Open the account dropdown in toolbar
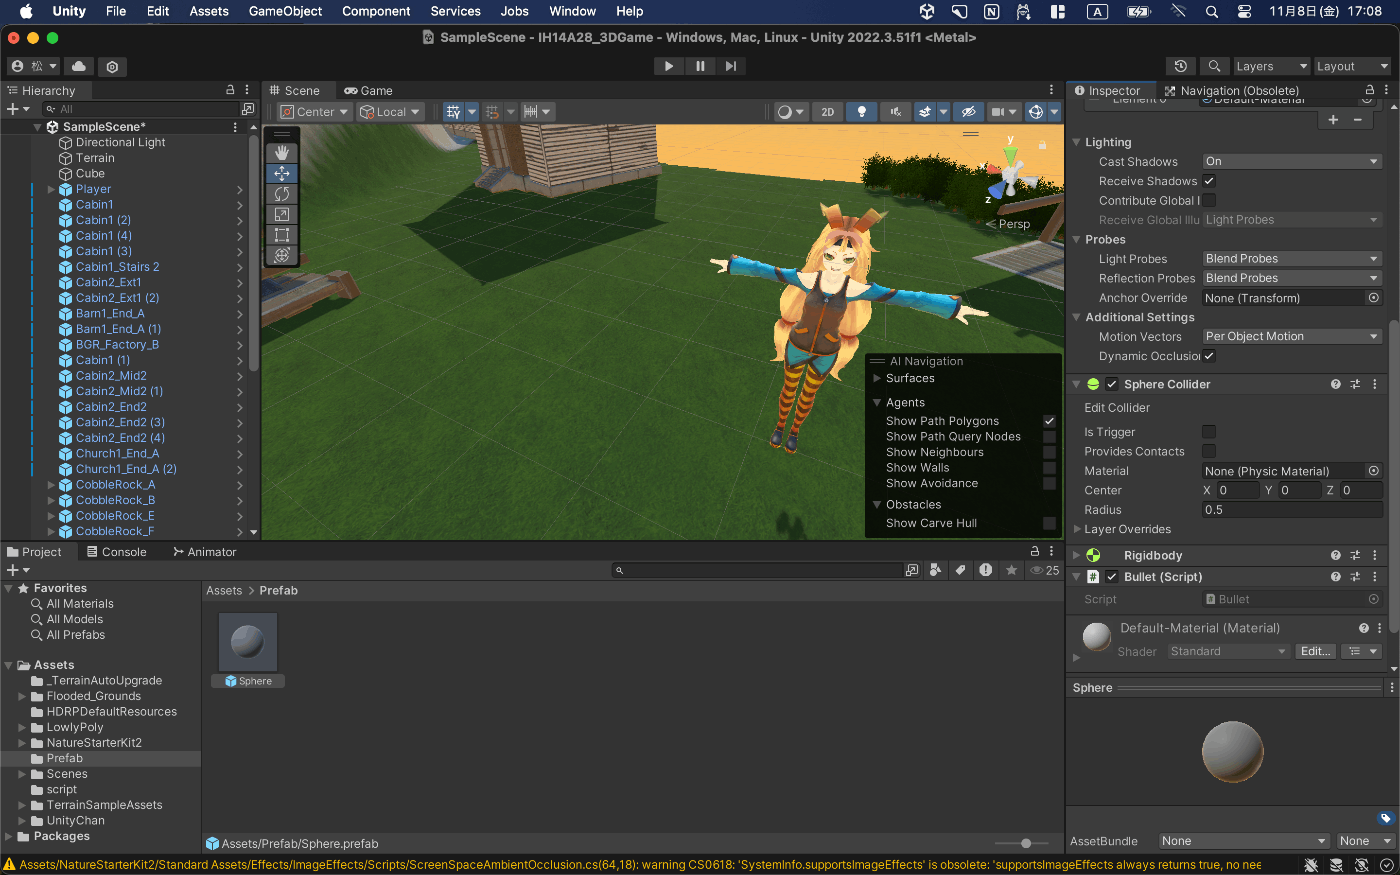The width and height of the screenshot is (1400, 875). [x=33, y=66]
